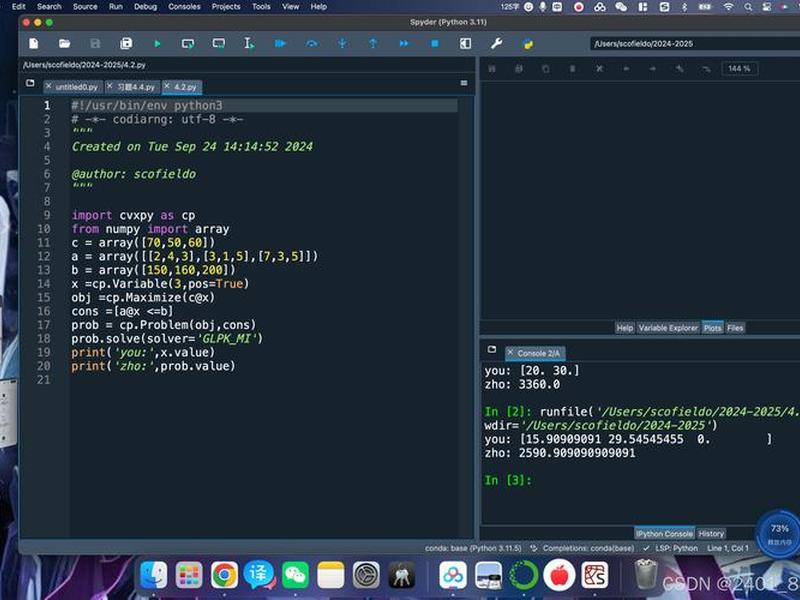Open the editor pane options hamburger menu

(x=464, y=83)
